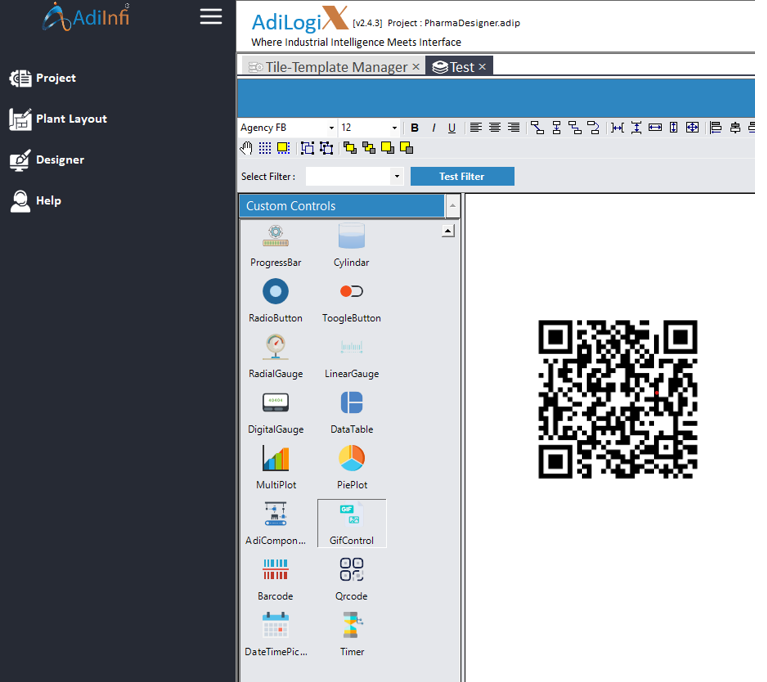The height and width of the screenshot is (682, 767).
Task: Select the GifControl item
Action: (351, 524)
